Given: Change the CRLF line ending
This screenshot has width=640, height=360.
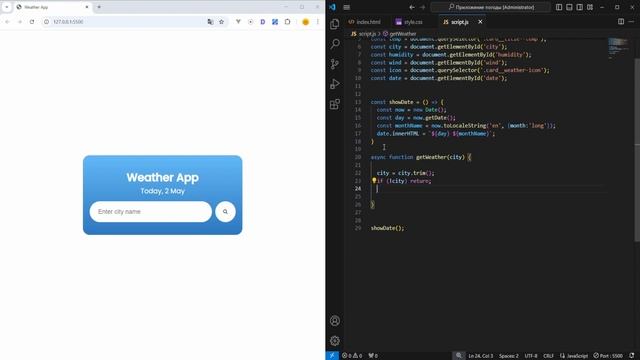Looking at the screenshot, I should [x=549, y=356].
